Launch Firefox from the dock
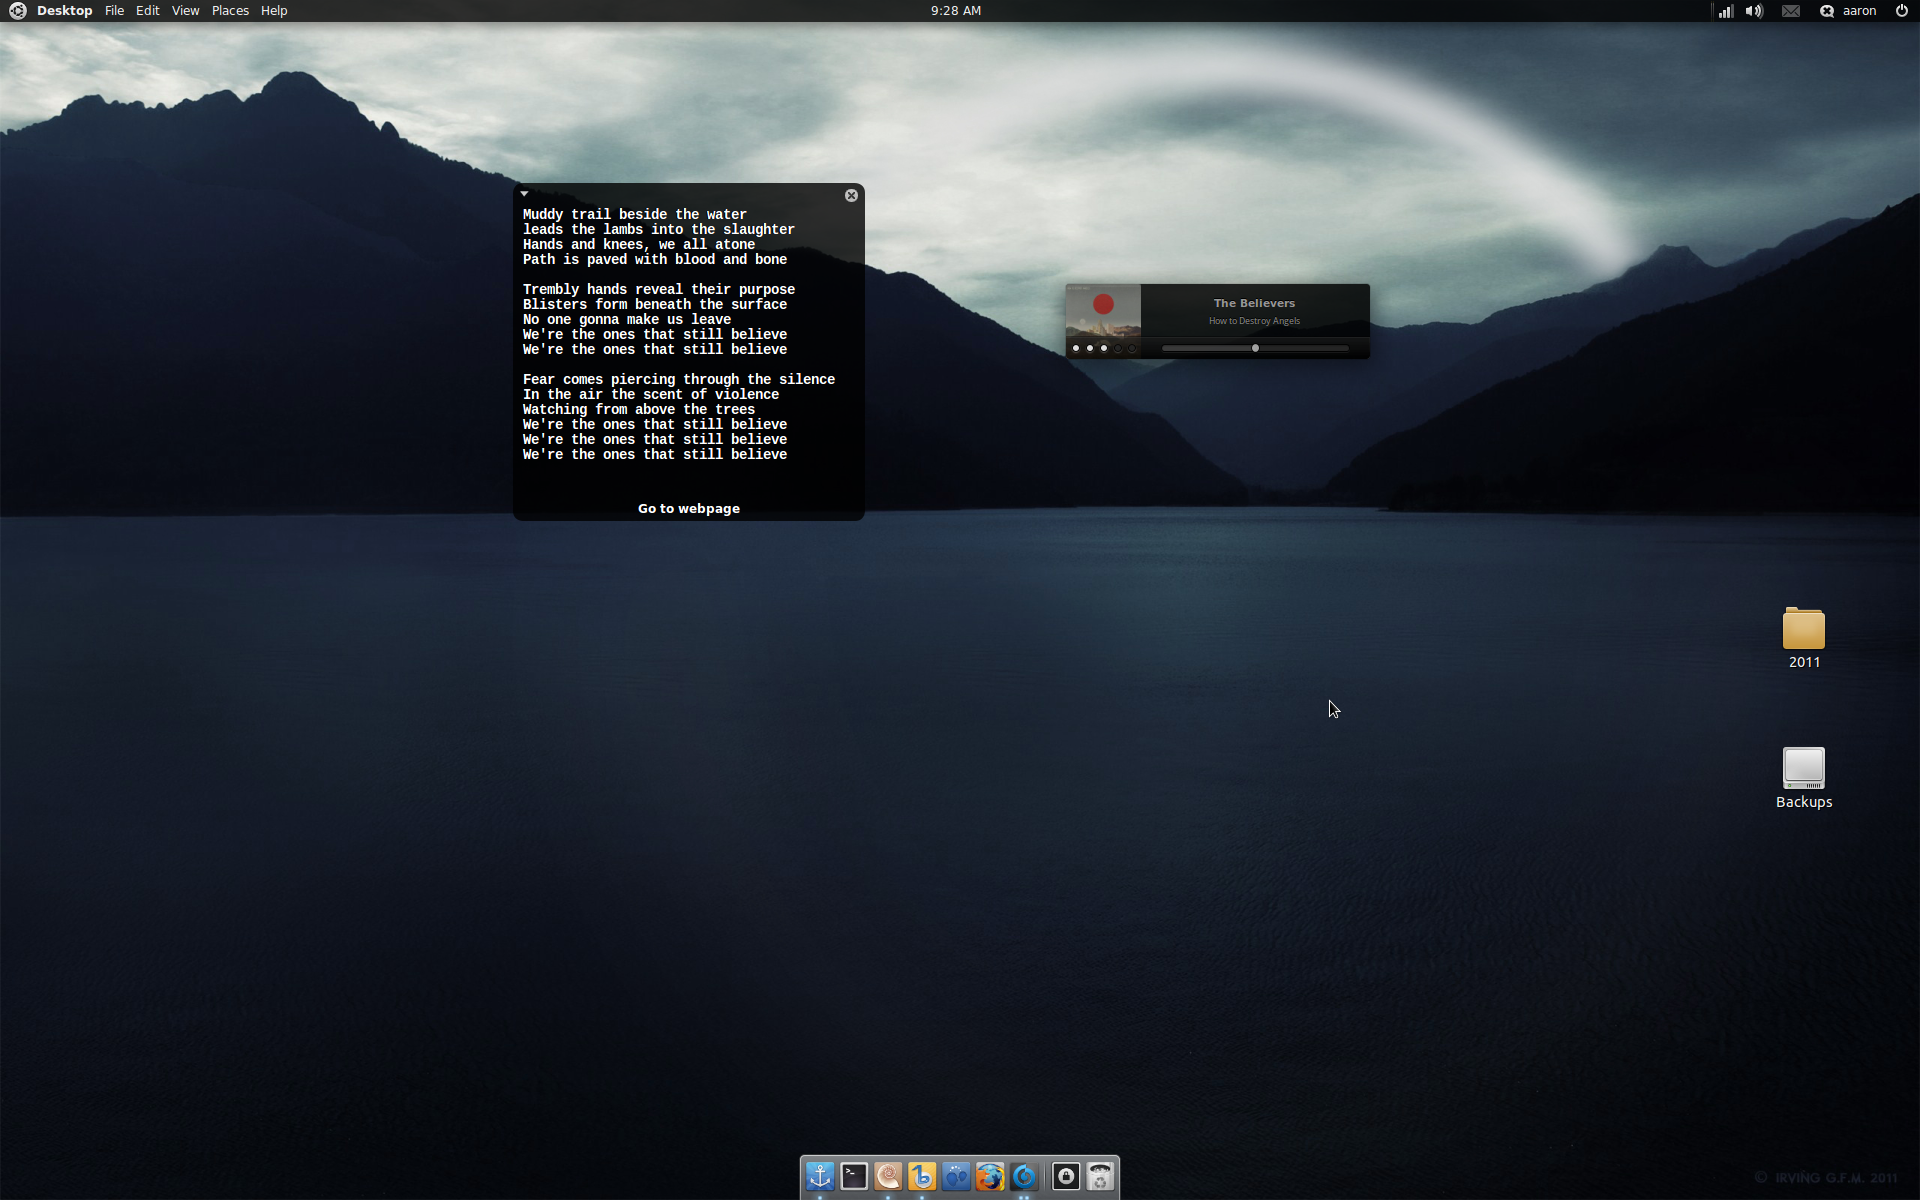 990,1177
